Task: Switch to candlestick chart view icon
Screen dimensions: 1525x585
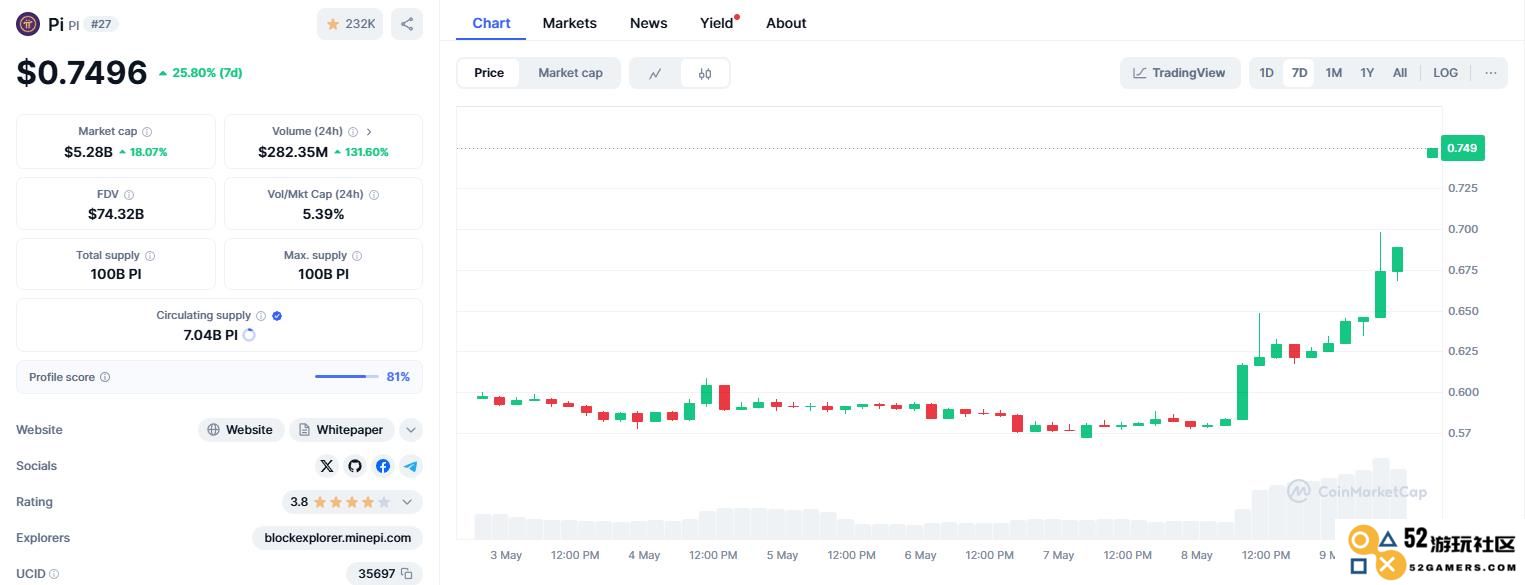Action: point(705,73)
